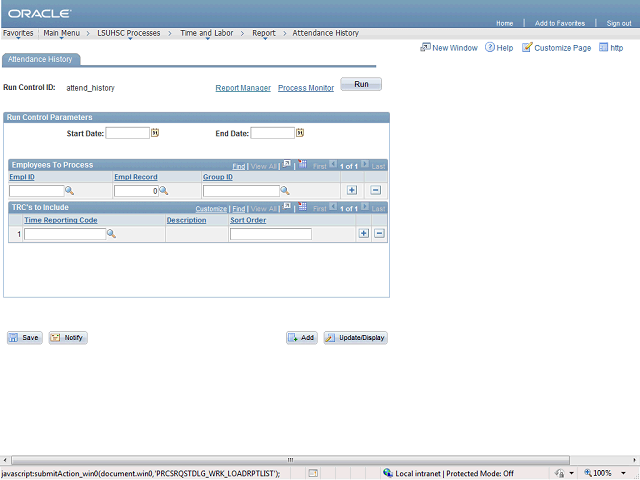Viewport: 640px width, 480px height.
Task: Add a row in Employees To Process
Action: click(x=352, y=190)
